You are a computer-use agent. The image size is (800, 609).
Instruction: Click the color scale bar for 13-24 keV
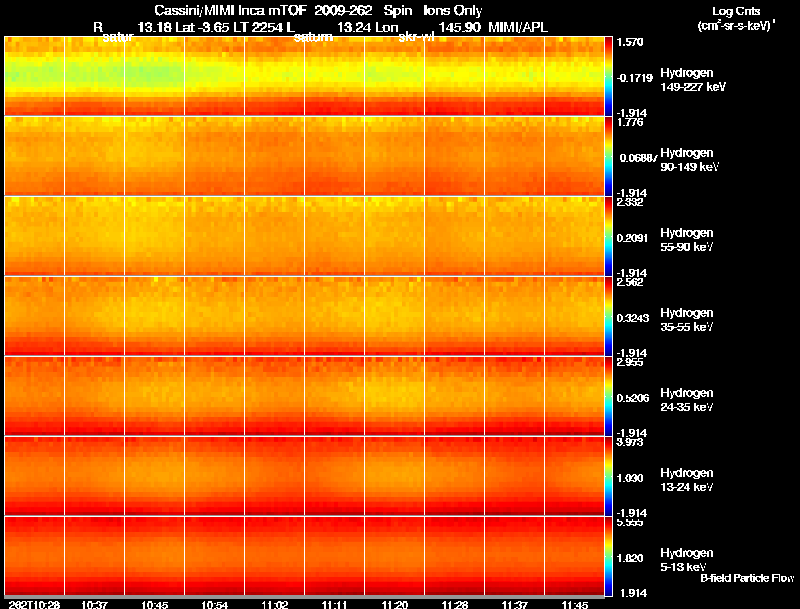(x=608, y=476)
